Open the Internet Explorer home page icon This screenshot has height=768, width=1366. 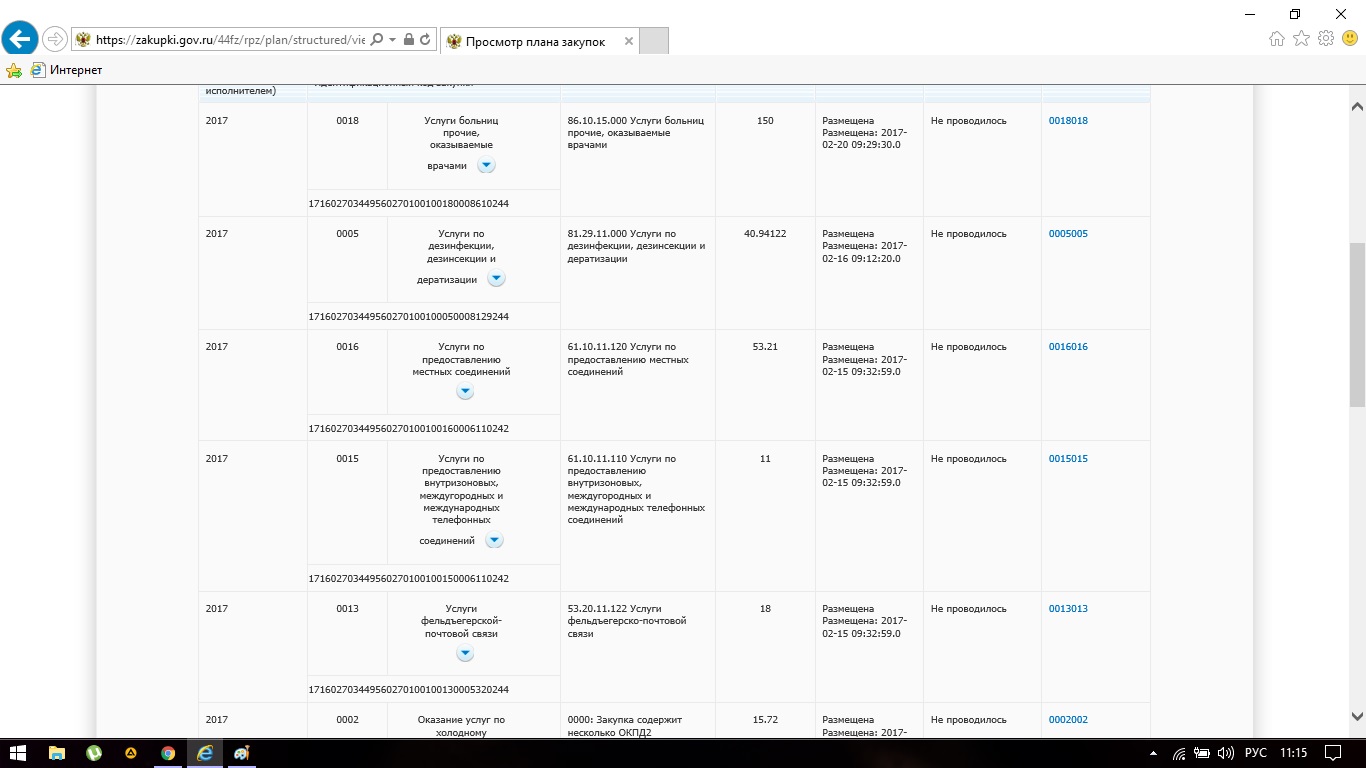pos(1276,39)
